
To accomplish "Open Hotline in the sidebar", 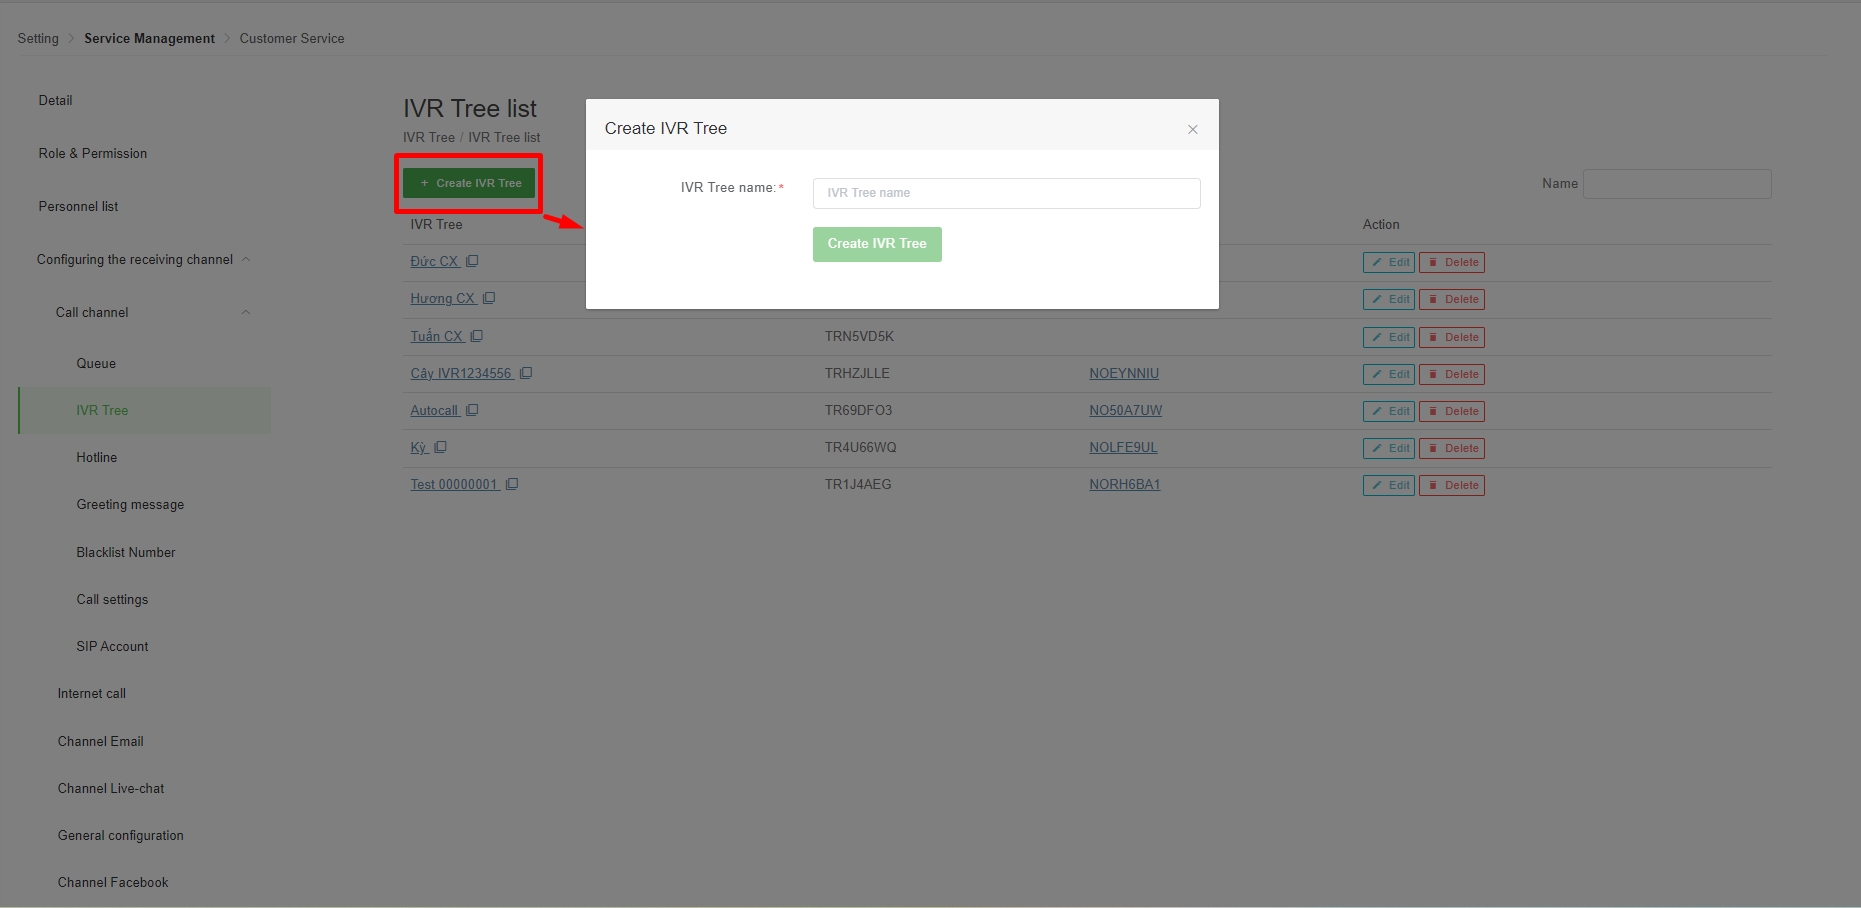I will point(97,457).
